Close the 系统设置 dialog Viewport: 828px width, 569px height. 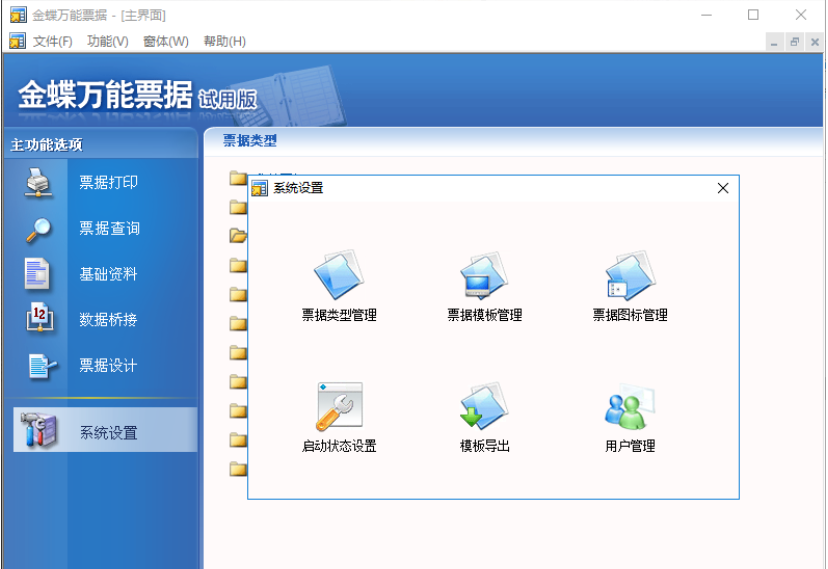coord(723,188)
